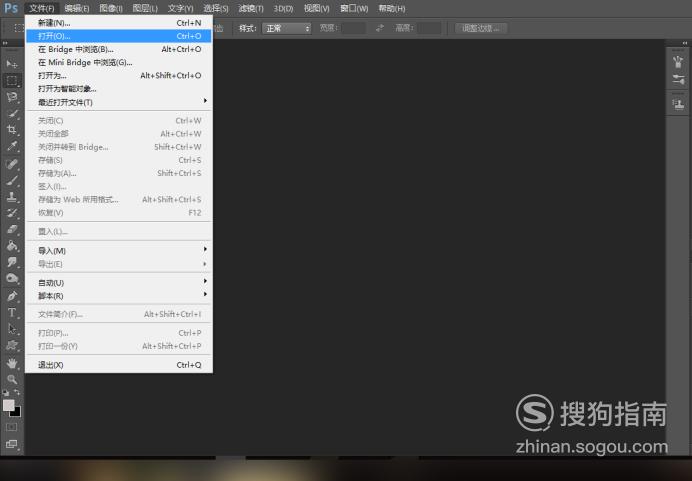Select the Crop tool
The width and height of the screenshot is (692, 481).
[x=12, y=130]
